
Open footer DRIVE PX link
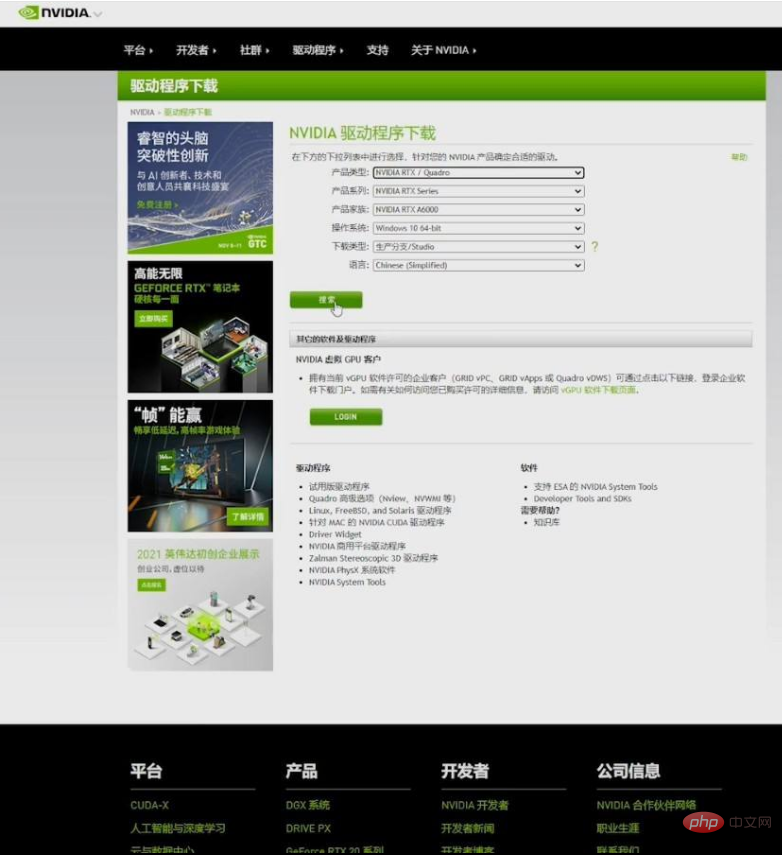click(308, 828)
